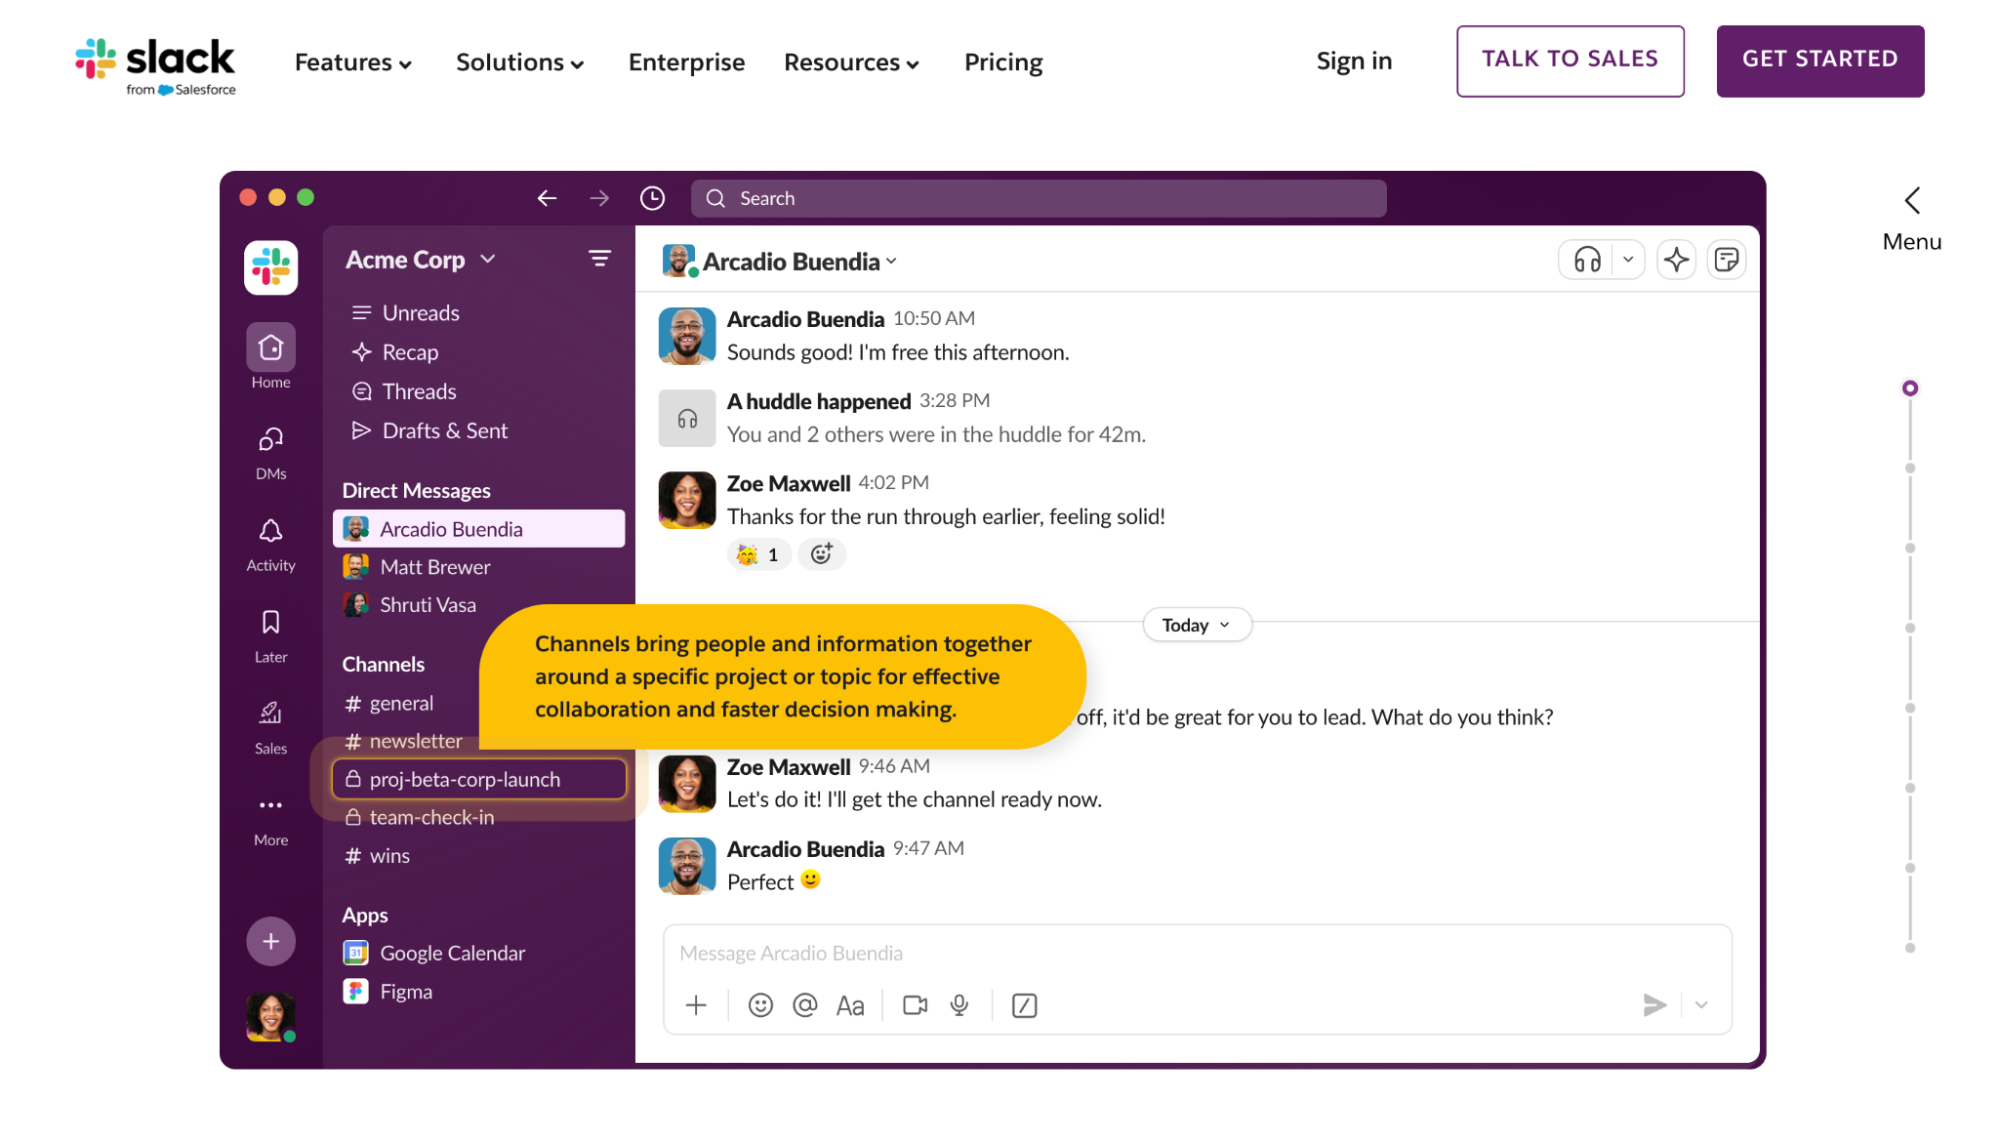This screenshot has width=1999, height=1135.
Task: Add a reaction with the emoji-plus icon
Action: 821,554
